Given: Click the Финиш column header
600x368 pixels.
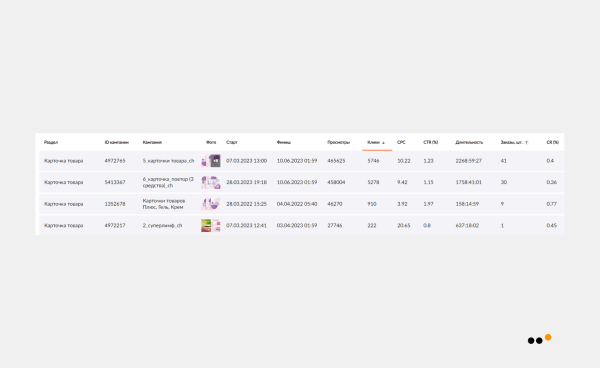Looking at the screenshot, I should click(x=284, y=142).
